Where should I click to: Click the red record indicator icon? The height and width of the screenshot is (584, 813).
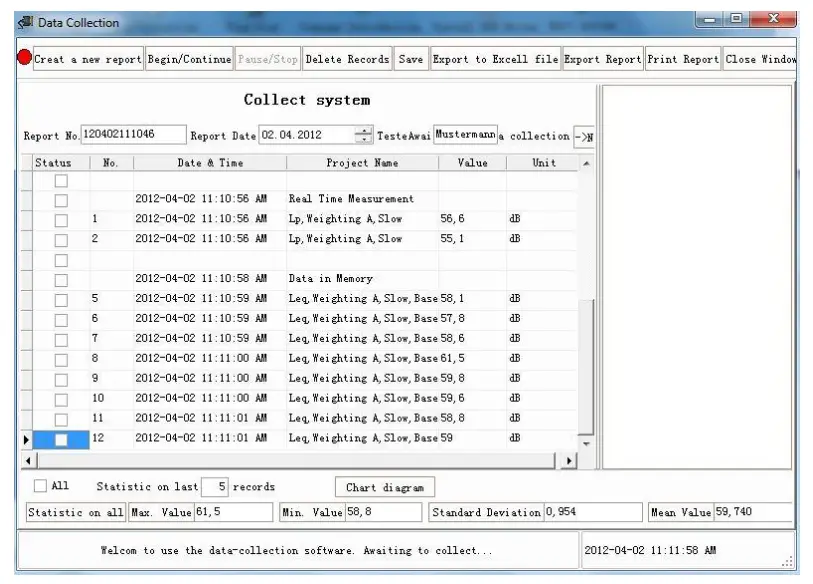(24, 57)
